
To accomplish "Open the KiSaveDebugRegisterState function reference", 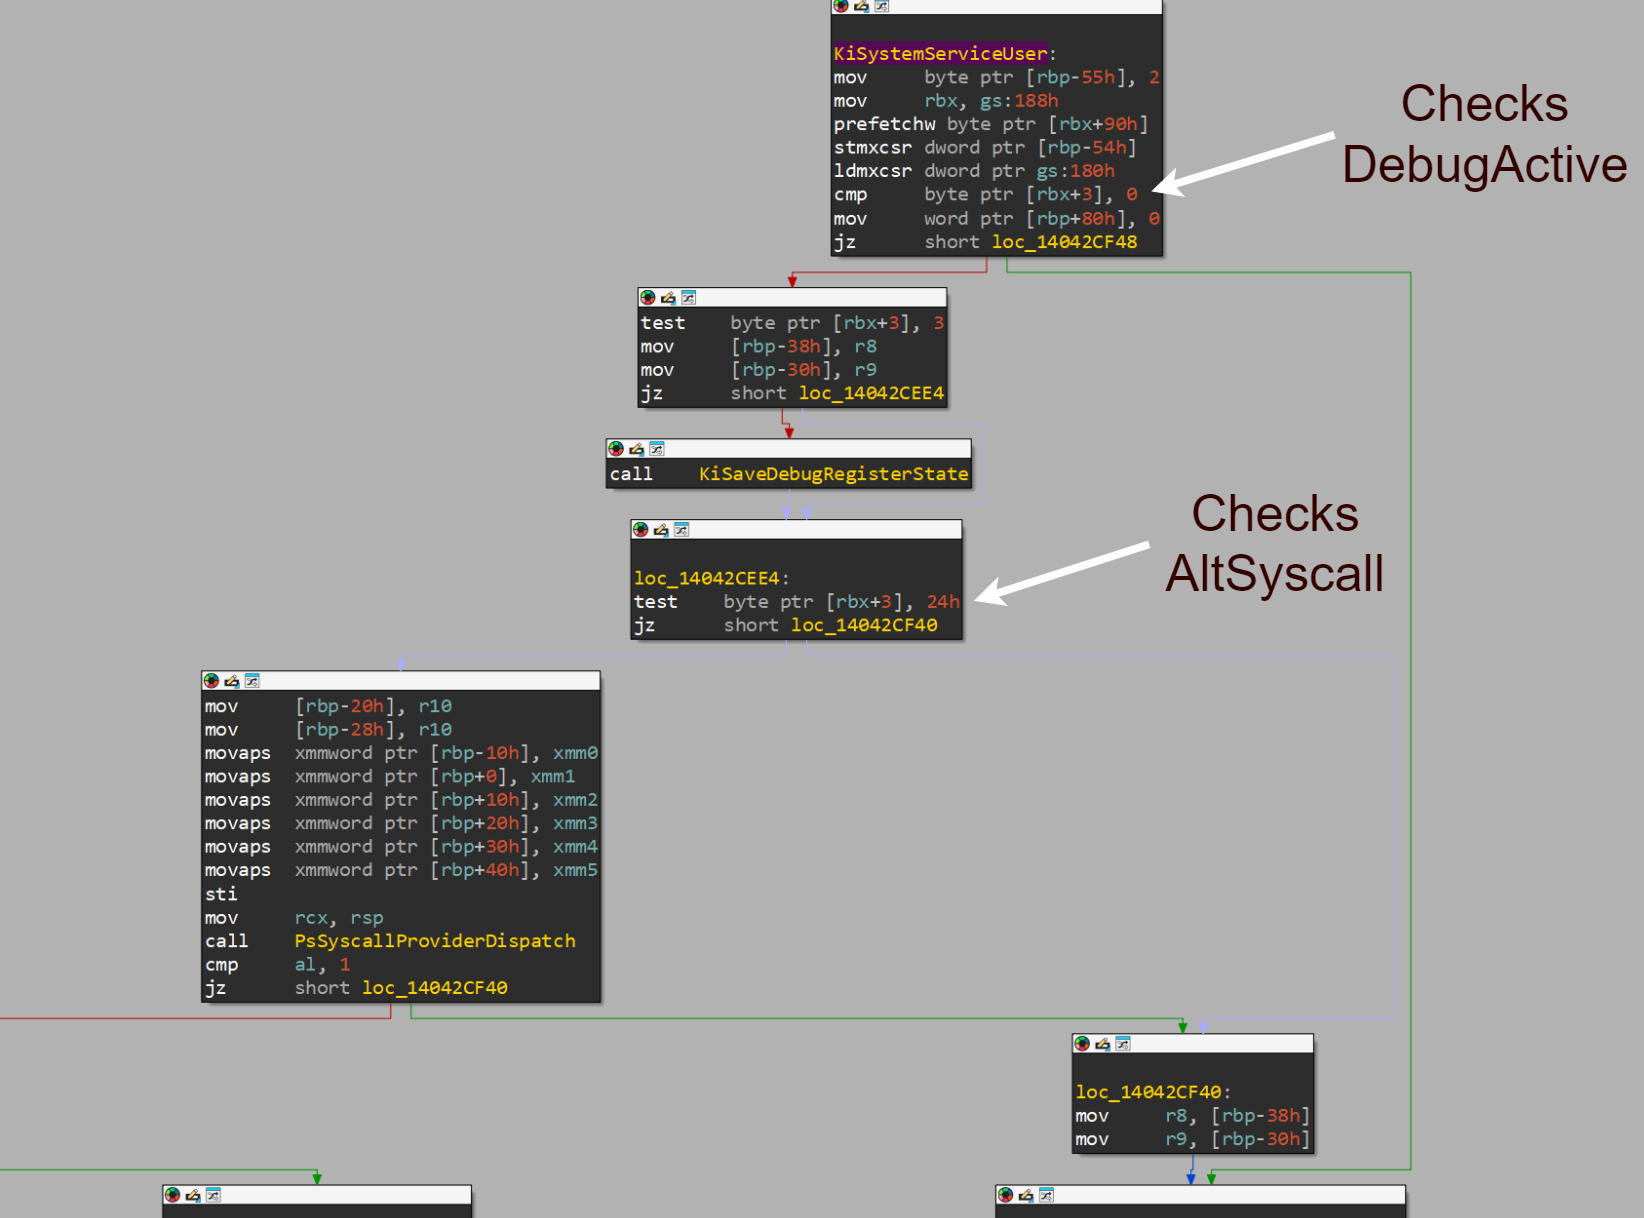I will pos(834,474).
